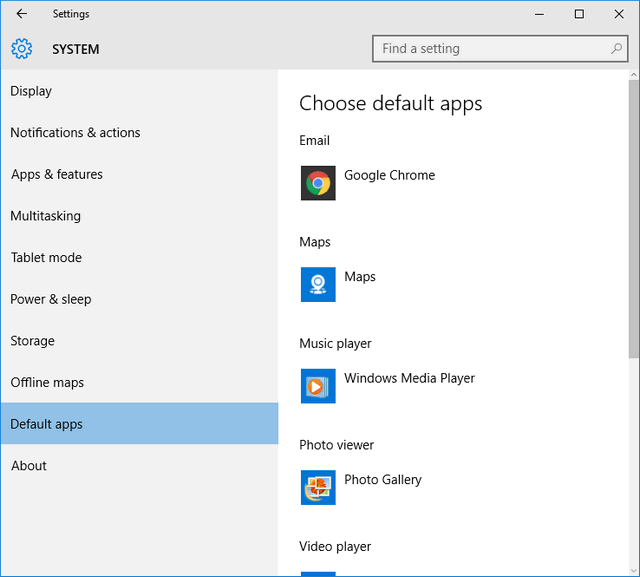Viewport: 640px width, 577px height.
Task: Open Notifications & actions settings
Action: [x=140, y=133]
